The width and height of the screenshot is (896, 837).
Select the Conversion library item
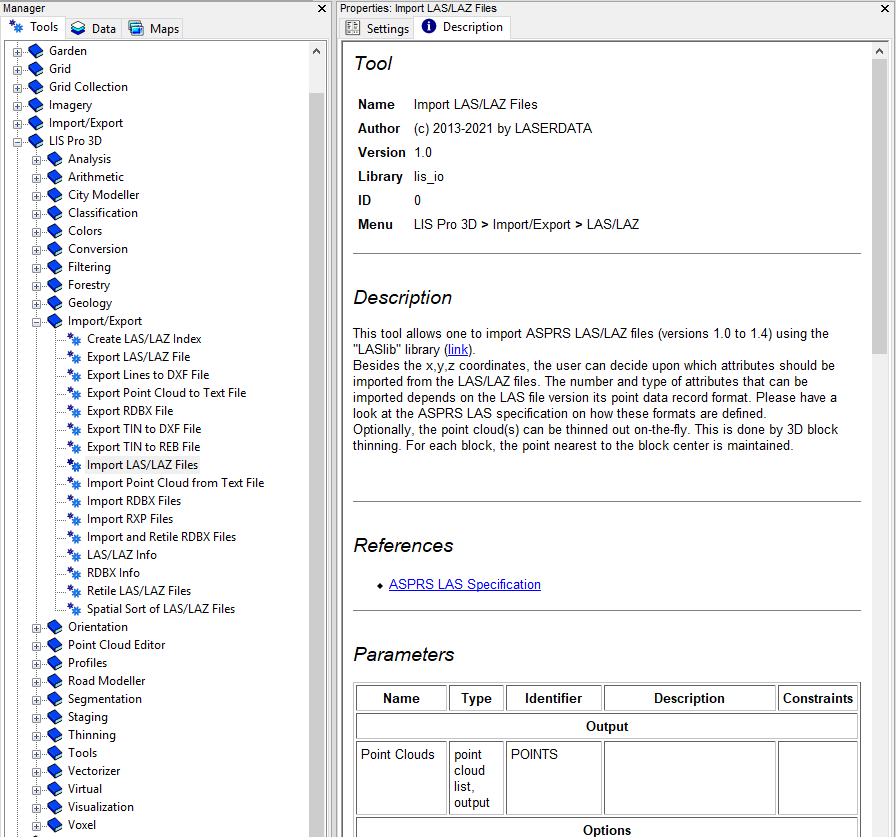pos(98,249)
